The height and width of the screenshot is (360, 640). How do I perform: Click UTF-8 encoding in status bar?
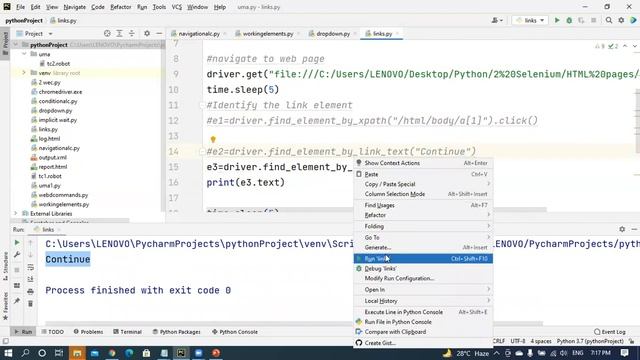coord(518,341)
